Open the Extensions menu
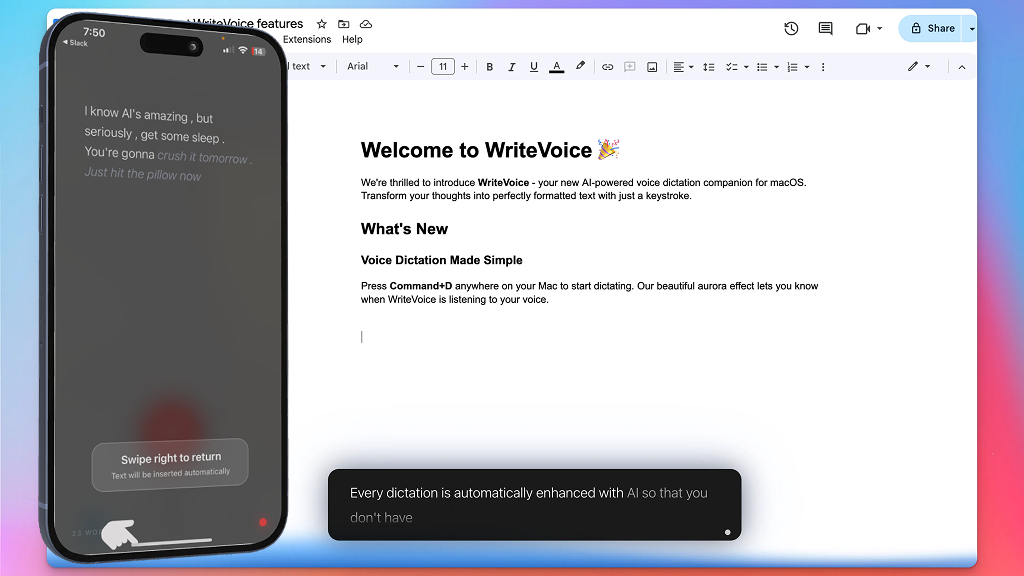This screenshot has width=1024, height=576. tap(306, 39)
